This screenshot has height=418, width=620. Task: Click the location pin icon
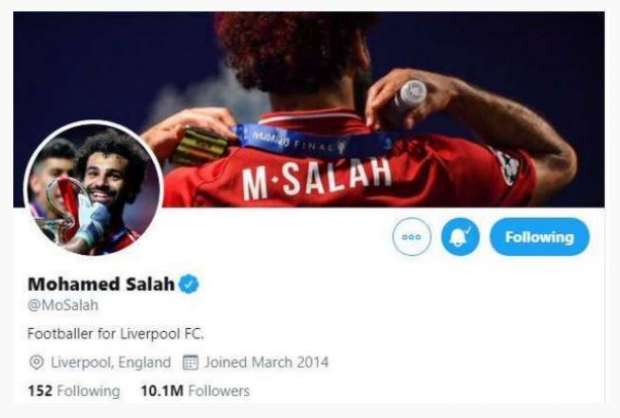[x=36, y=362]
